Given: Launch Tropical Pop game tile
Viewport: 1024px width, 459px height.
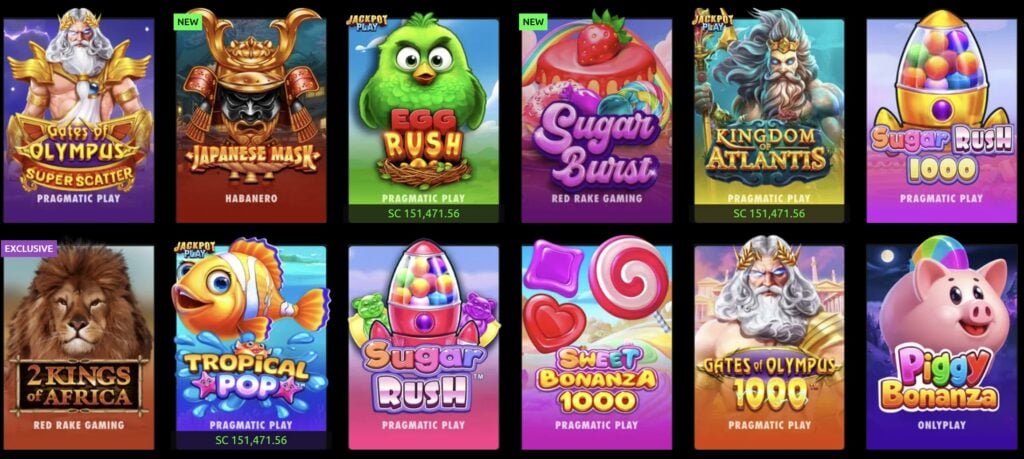Looking at the screenshot, I should [x=251, y=343].
